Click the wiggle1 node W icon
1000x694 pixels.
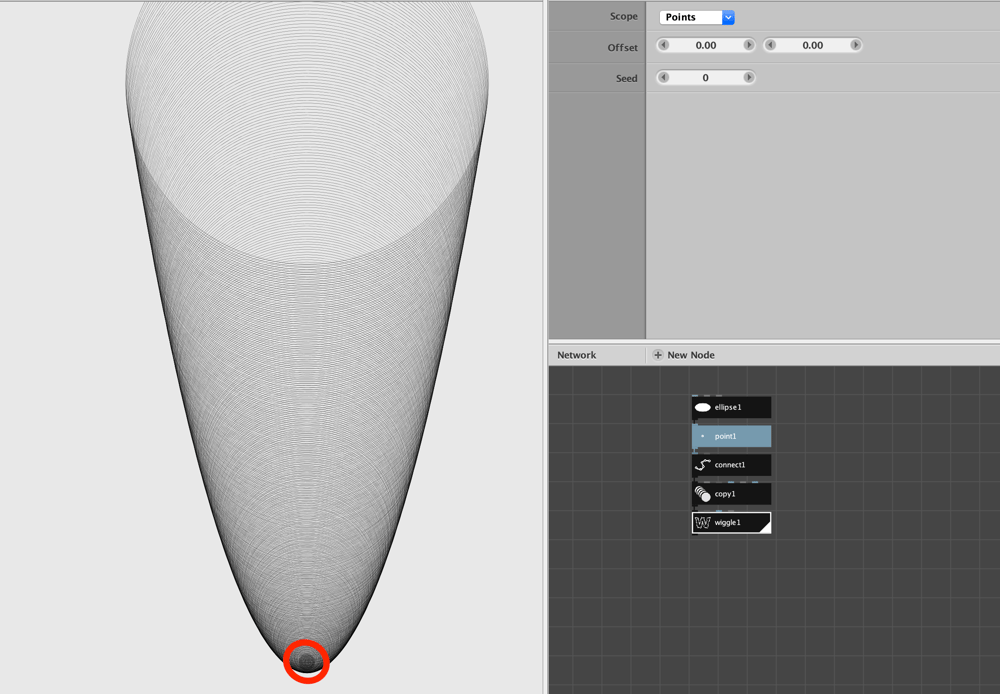[x=702, y=522]
